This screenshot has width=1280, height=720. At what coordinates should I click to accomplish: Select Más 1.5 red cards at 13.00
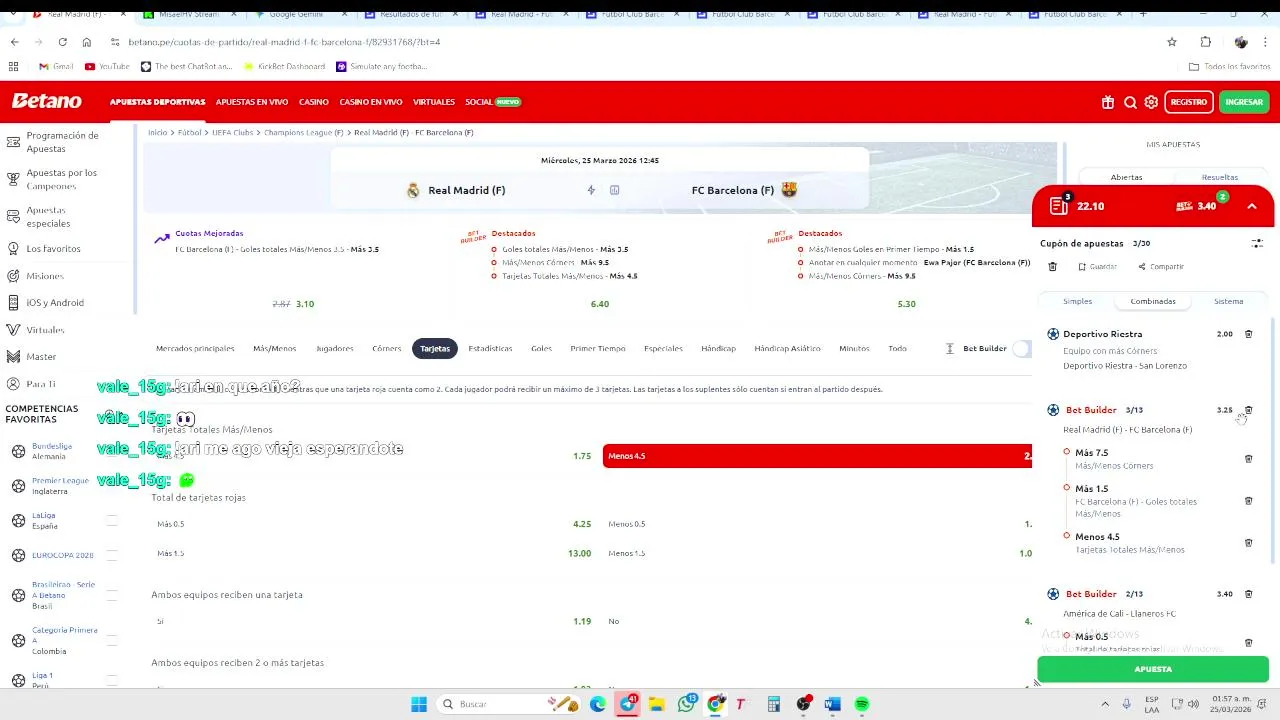tap(373, 553)
